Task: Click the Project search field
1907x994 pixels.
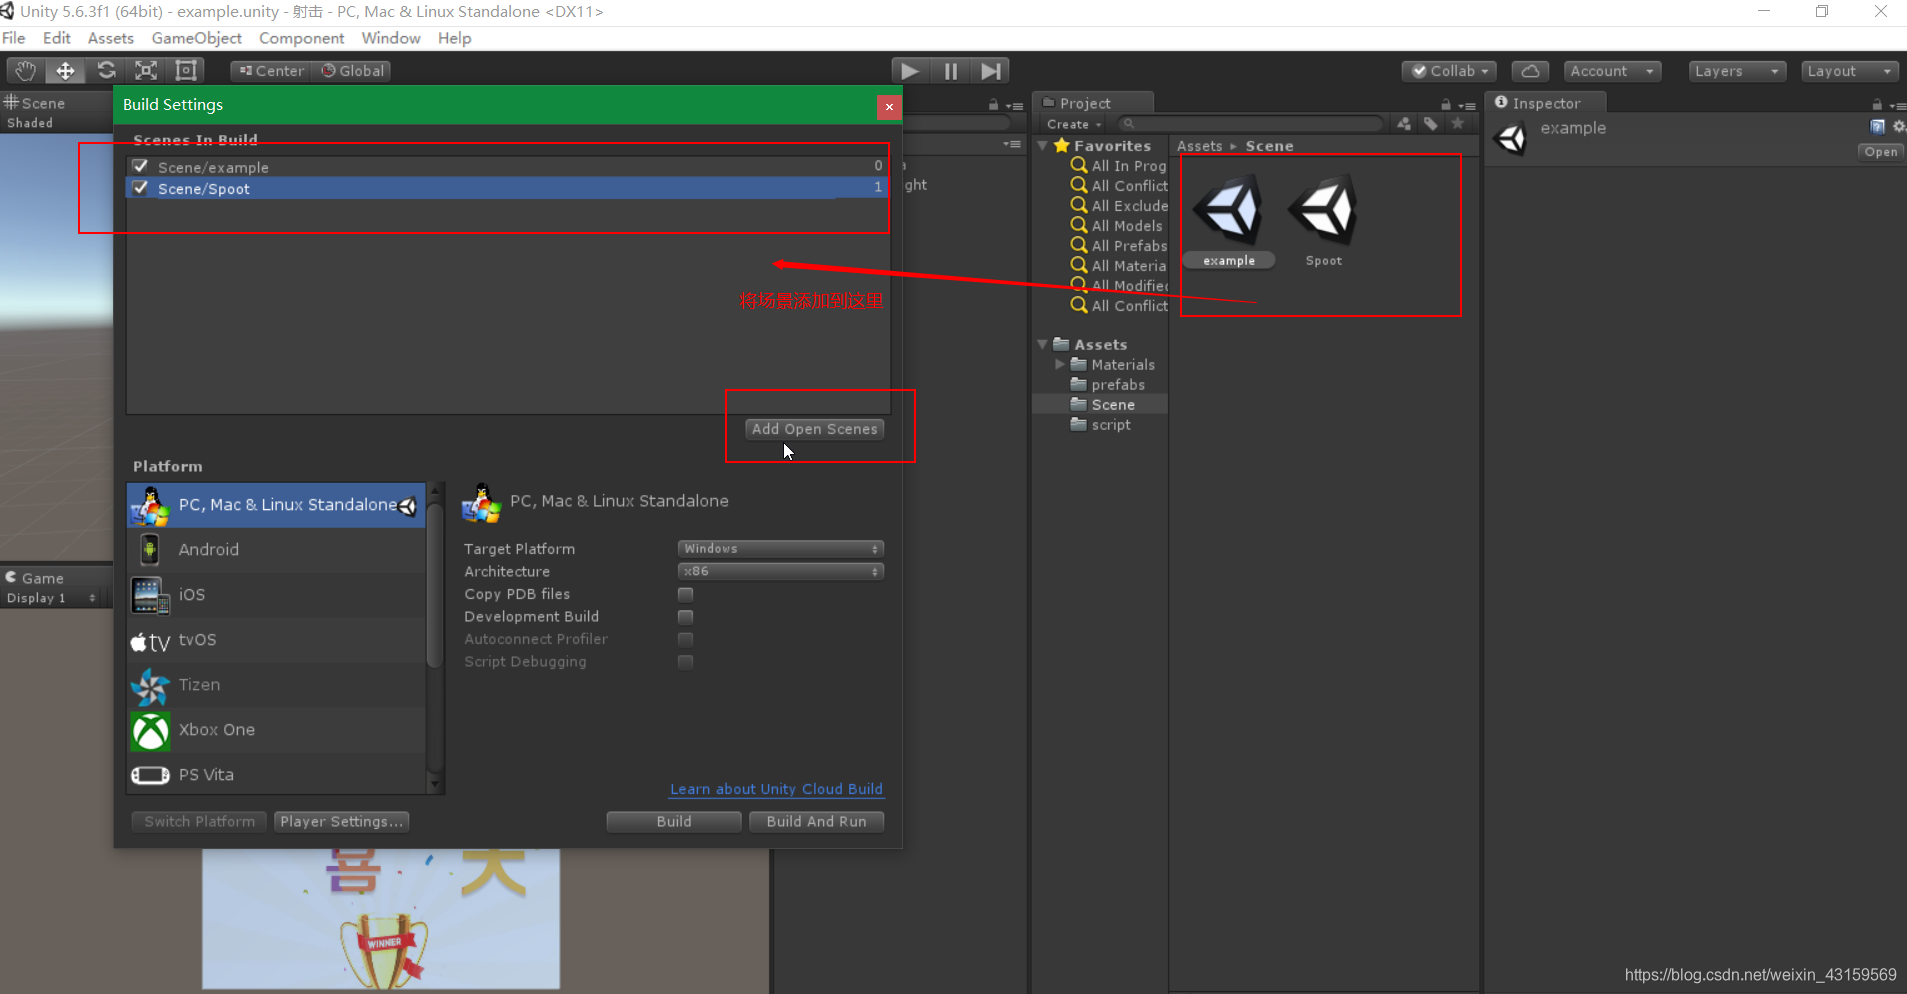Action: (1252, 124)
